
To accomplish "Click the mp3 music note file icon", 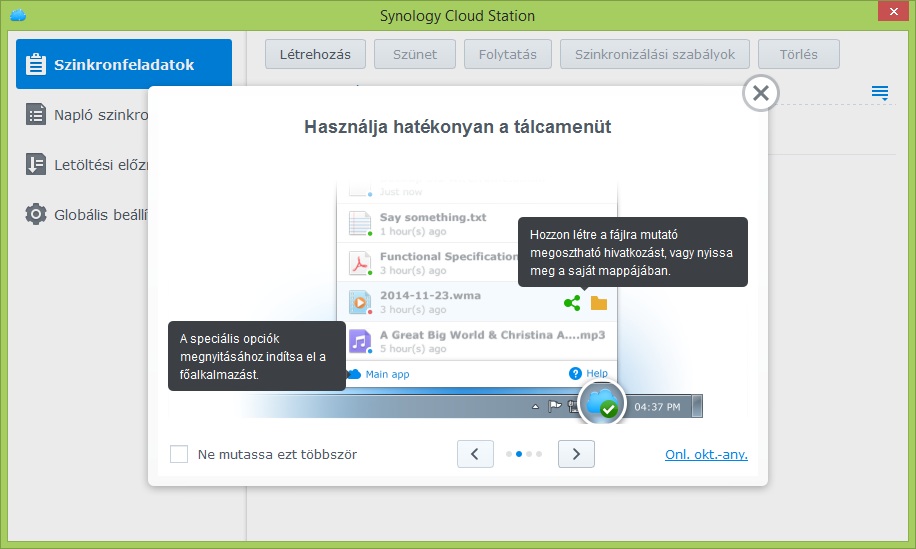I will 360,341.
